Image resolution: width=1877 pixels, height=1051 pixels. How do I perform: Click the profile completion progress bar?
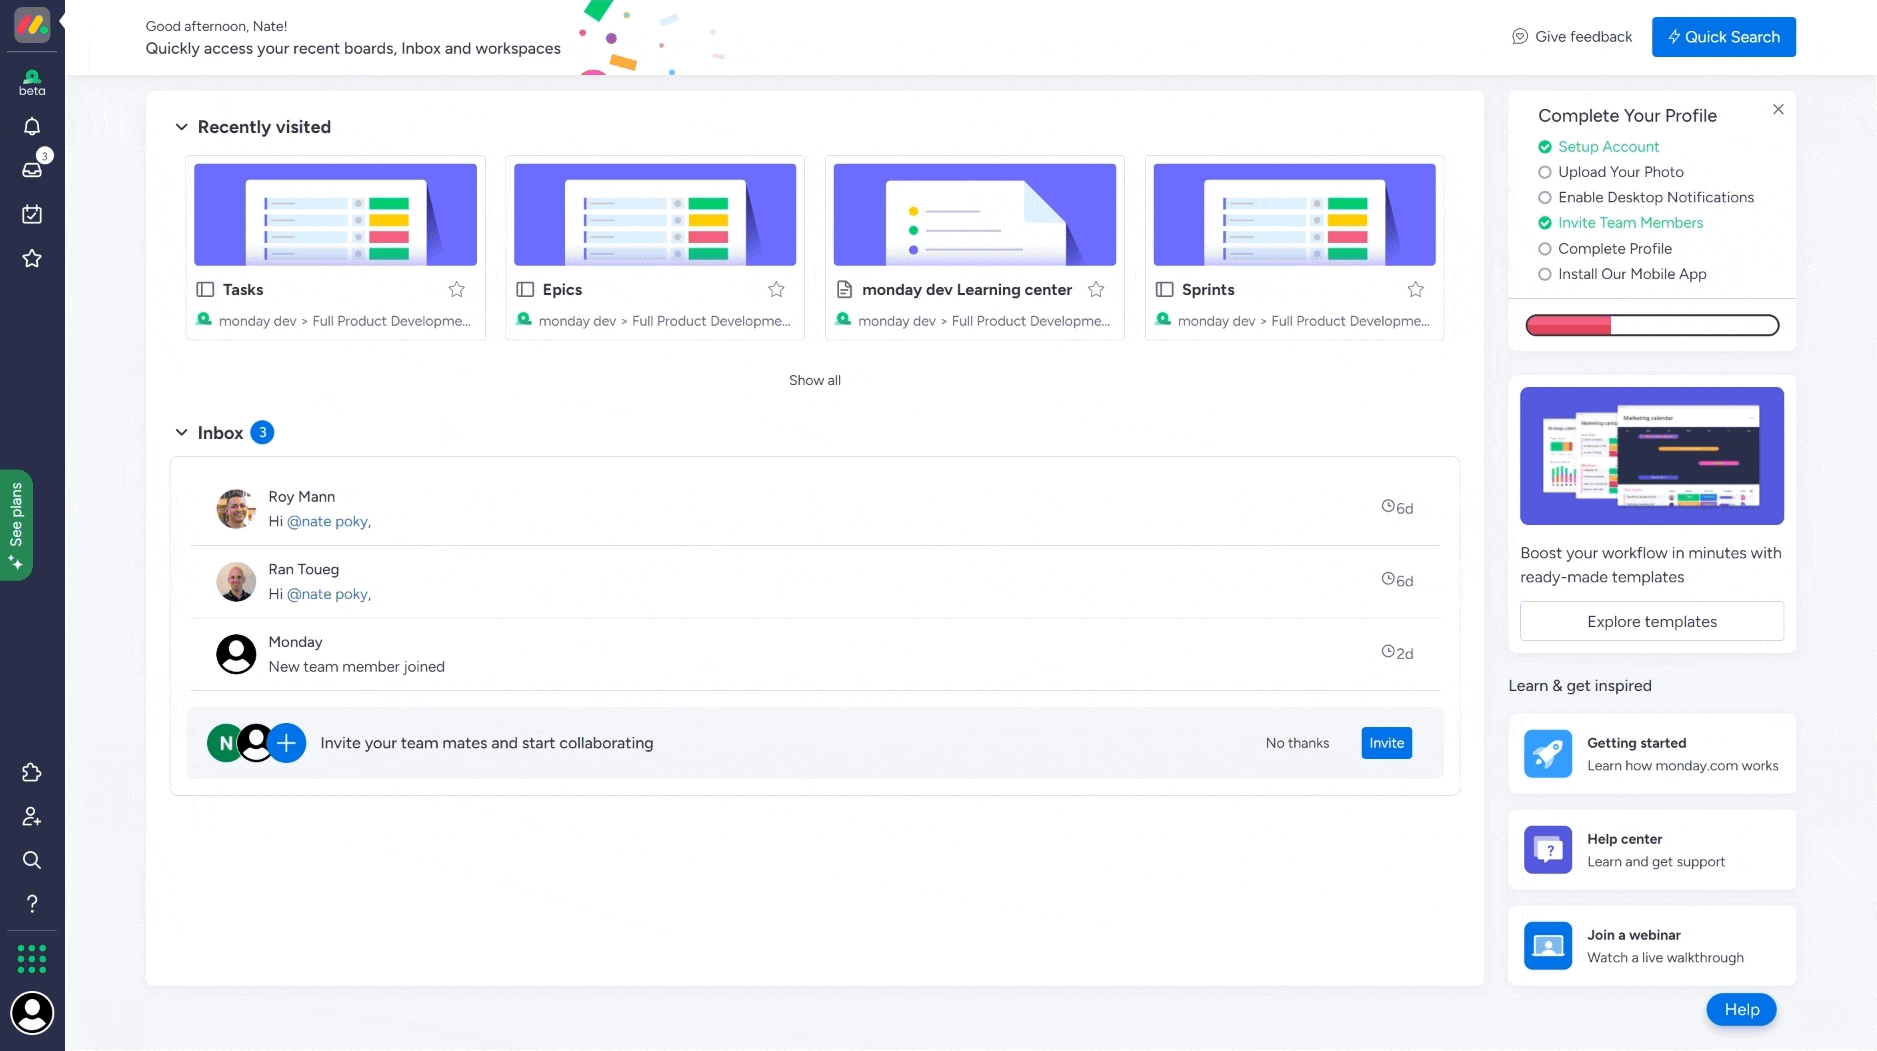tap(1650, 325)
